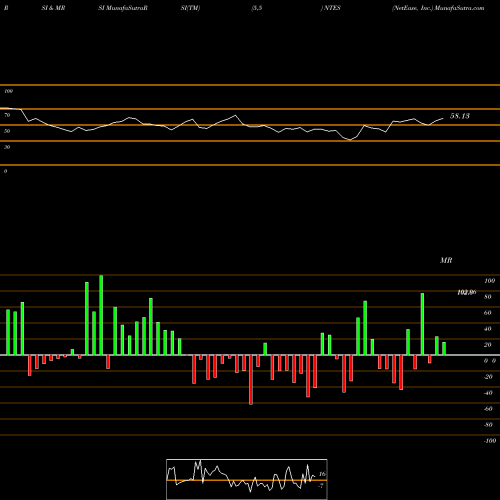Click the RSI axis label 70
Viewport: 500px width, 500px height.
(x=7, y=115)
